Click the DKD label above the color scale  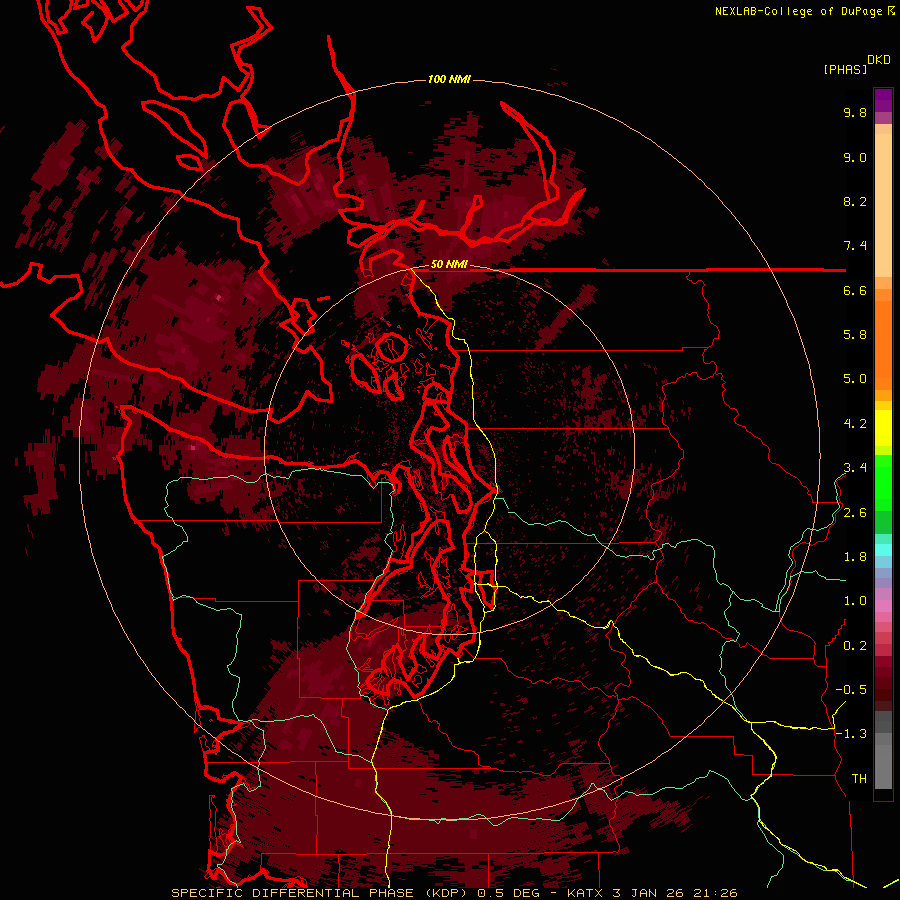click(x=879, y=60)
